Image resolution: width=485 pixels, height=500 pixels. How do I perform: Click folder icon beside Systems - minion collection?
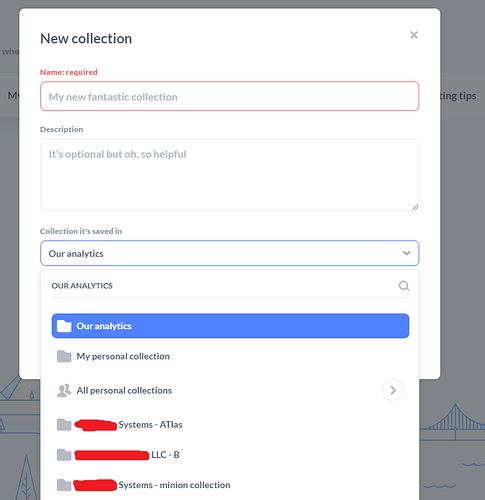pos(64,485)
